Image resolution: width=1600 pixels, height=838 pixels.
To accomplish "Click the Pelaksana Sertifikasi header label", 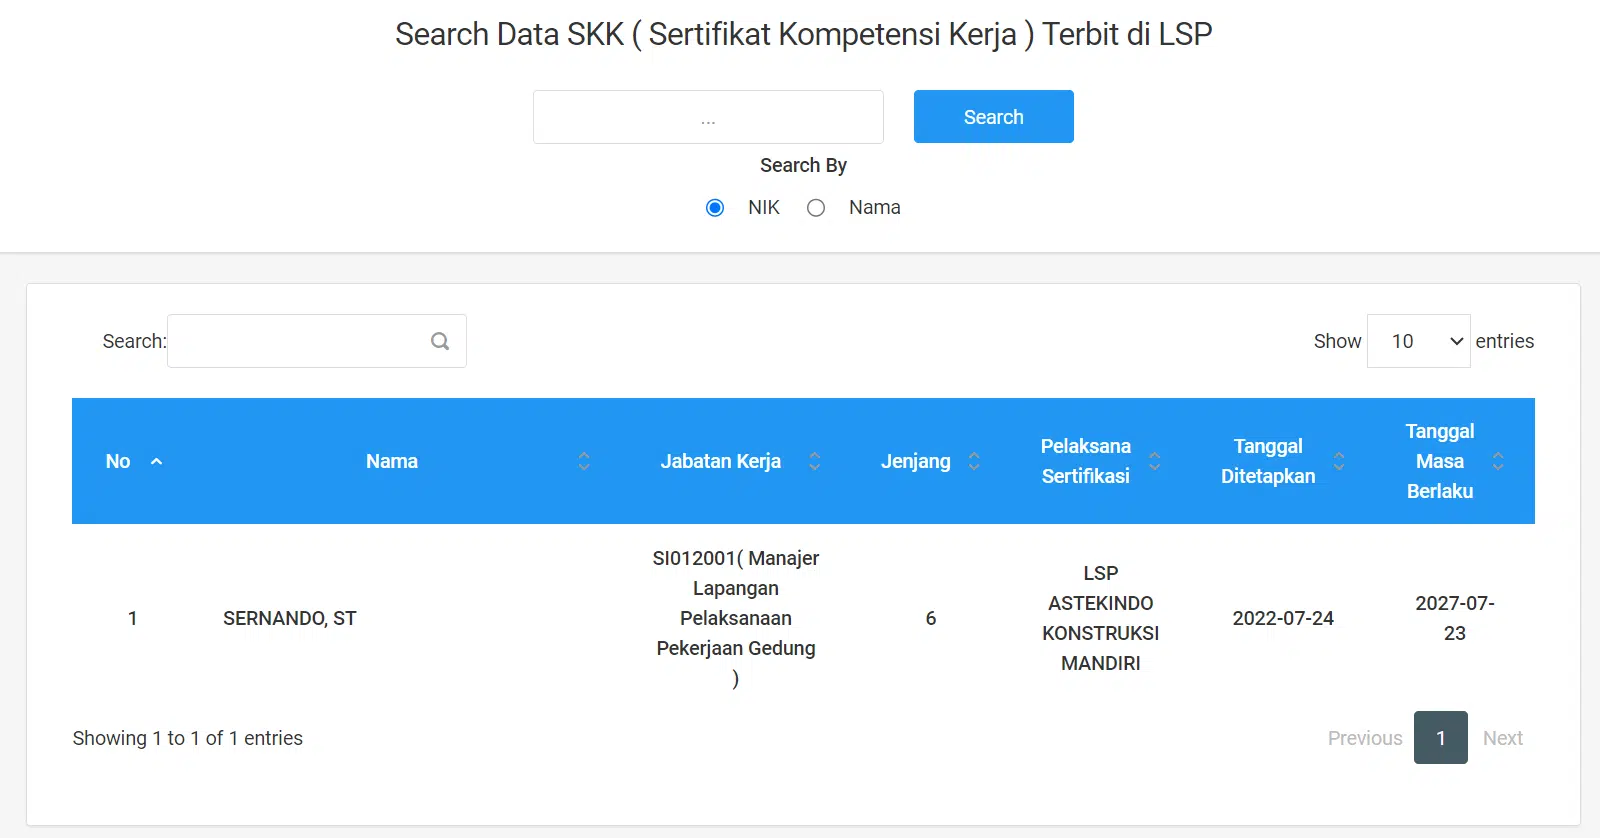I will (1085, 461).
